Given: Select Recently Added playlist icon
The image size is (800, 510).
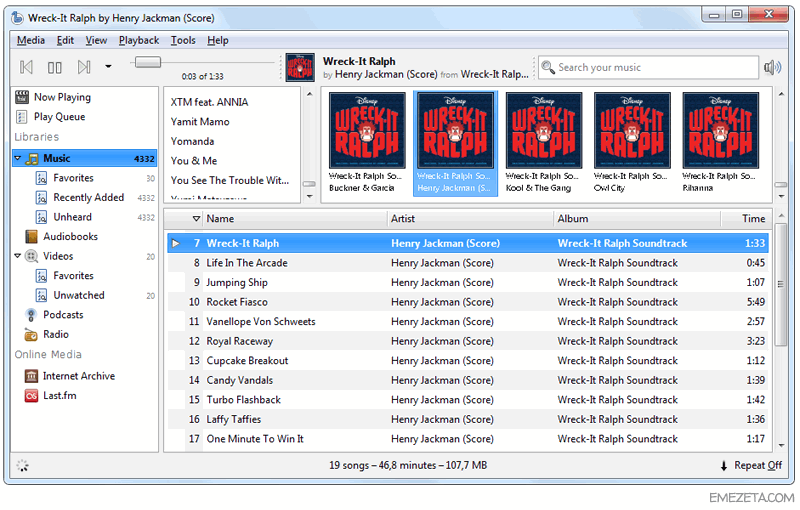Looking at the screenshot, I should pos(41,197).
